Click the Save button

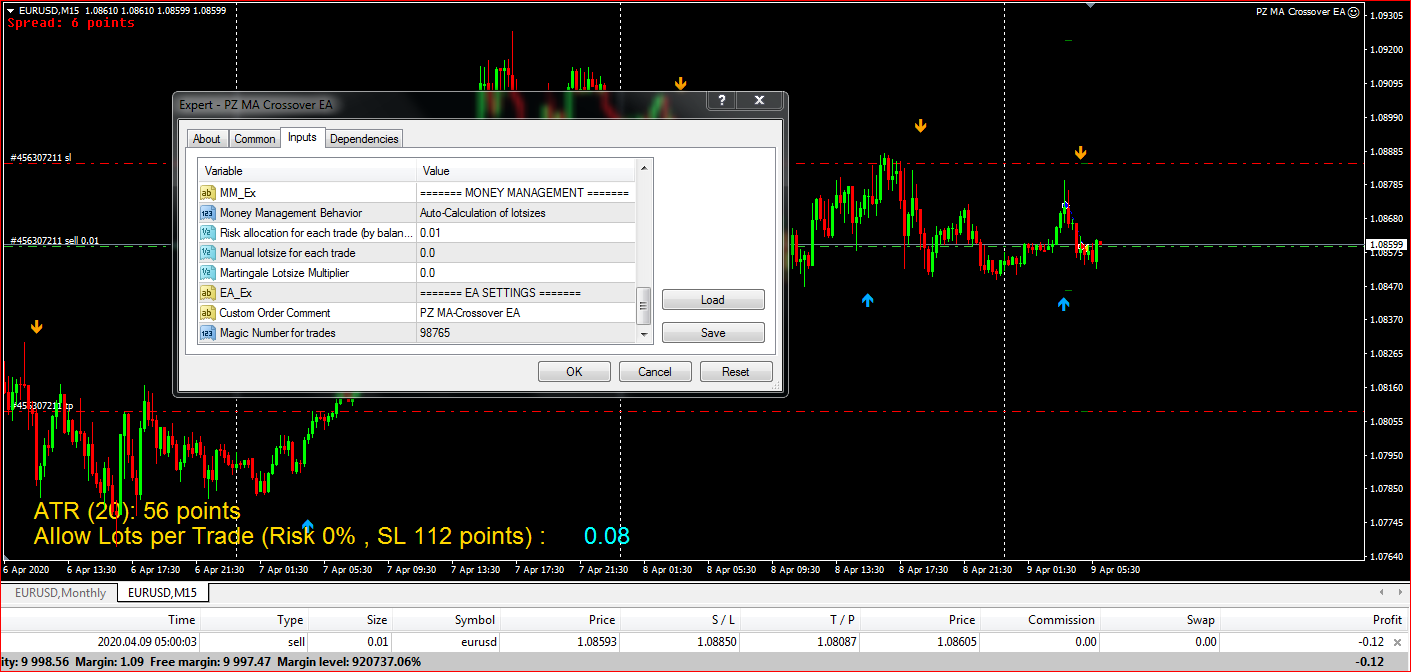pyautogui.click(x=713, y=333)
